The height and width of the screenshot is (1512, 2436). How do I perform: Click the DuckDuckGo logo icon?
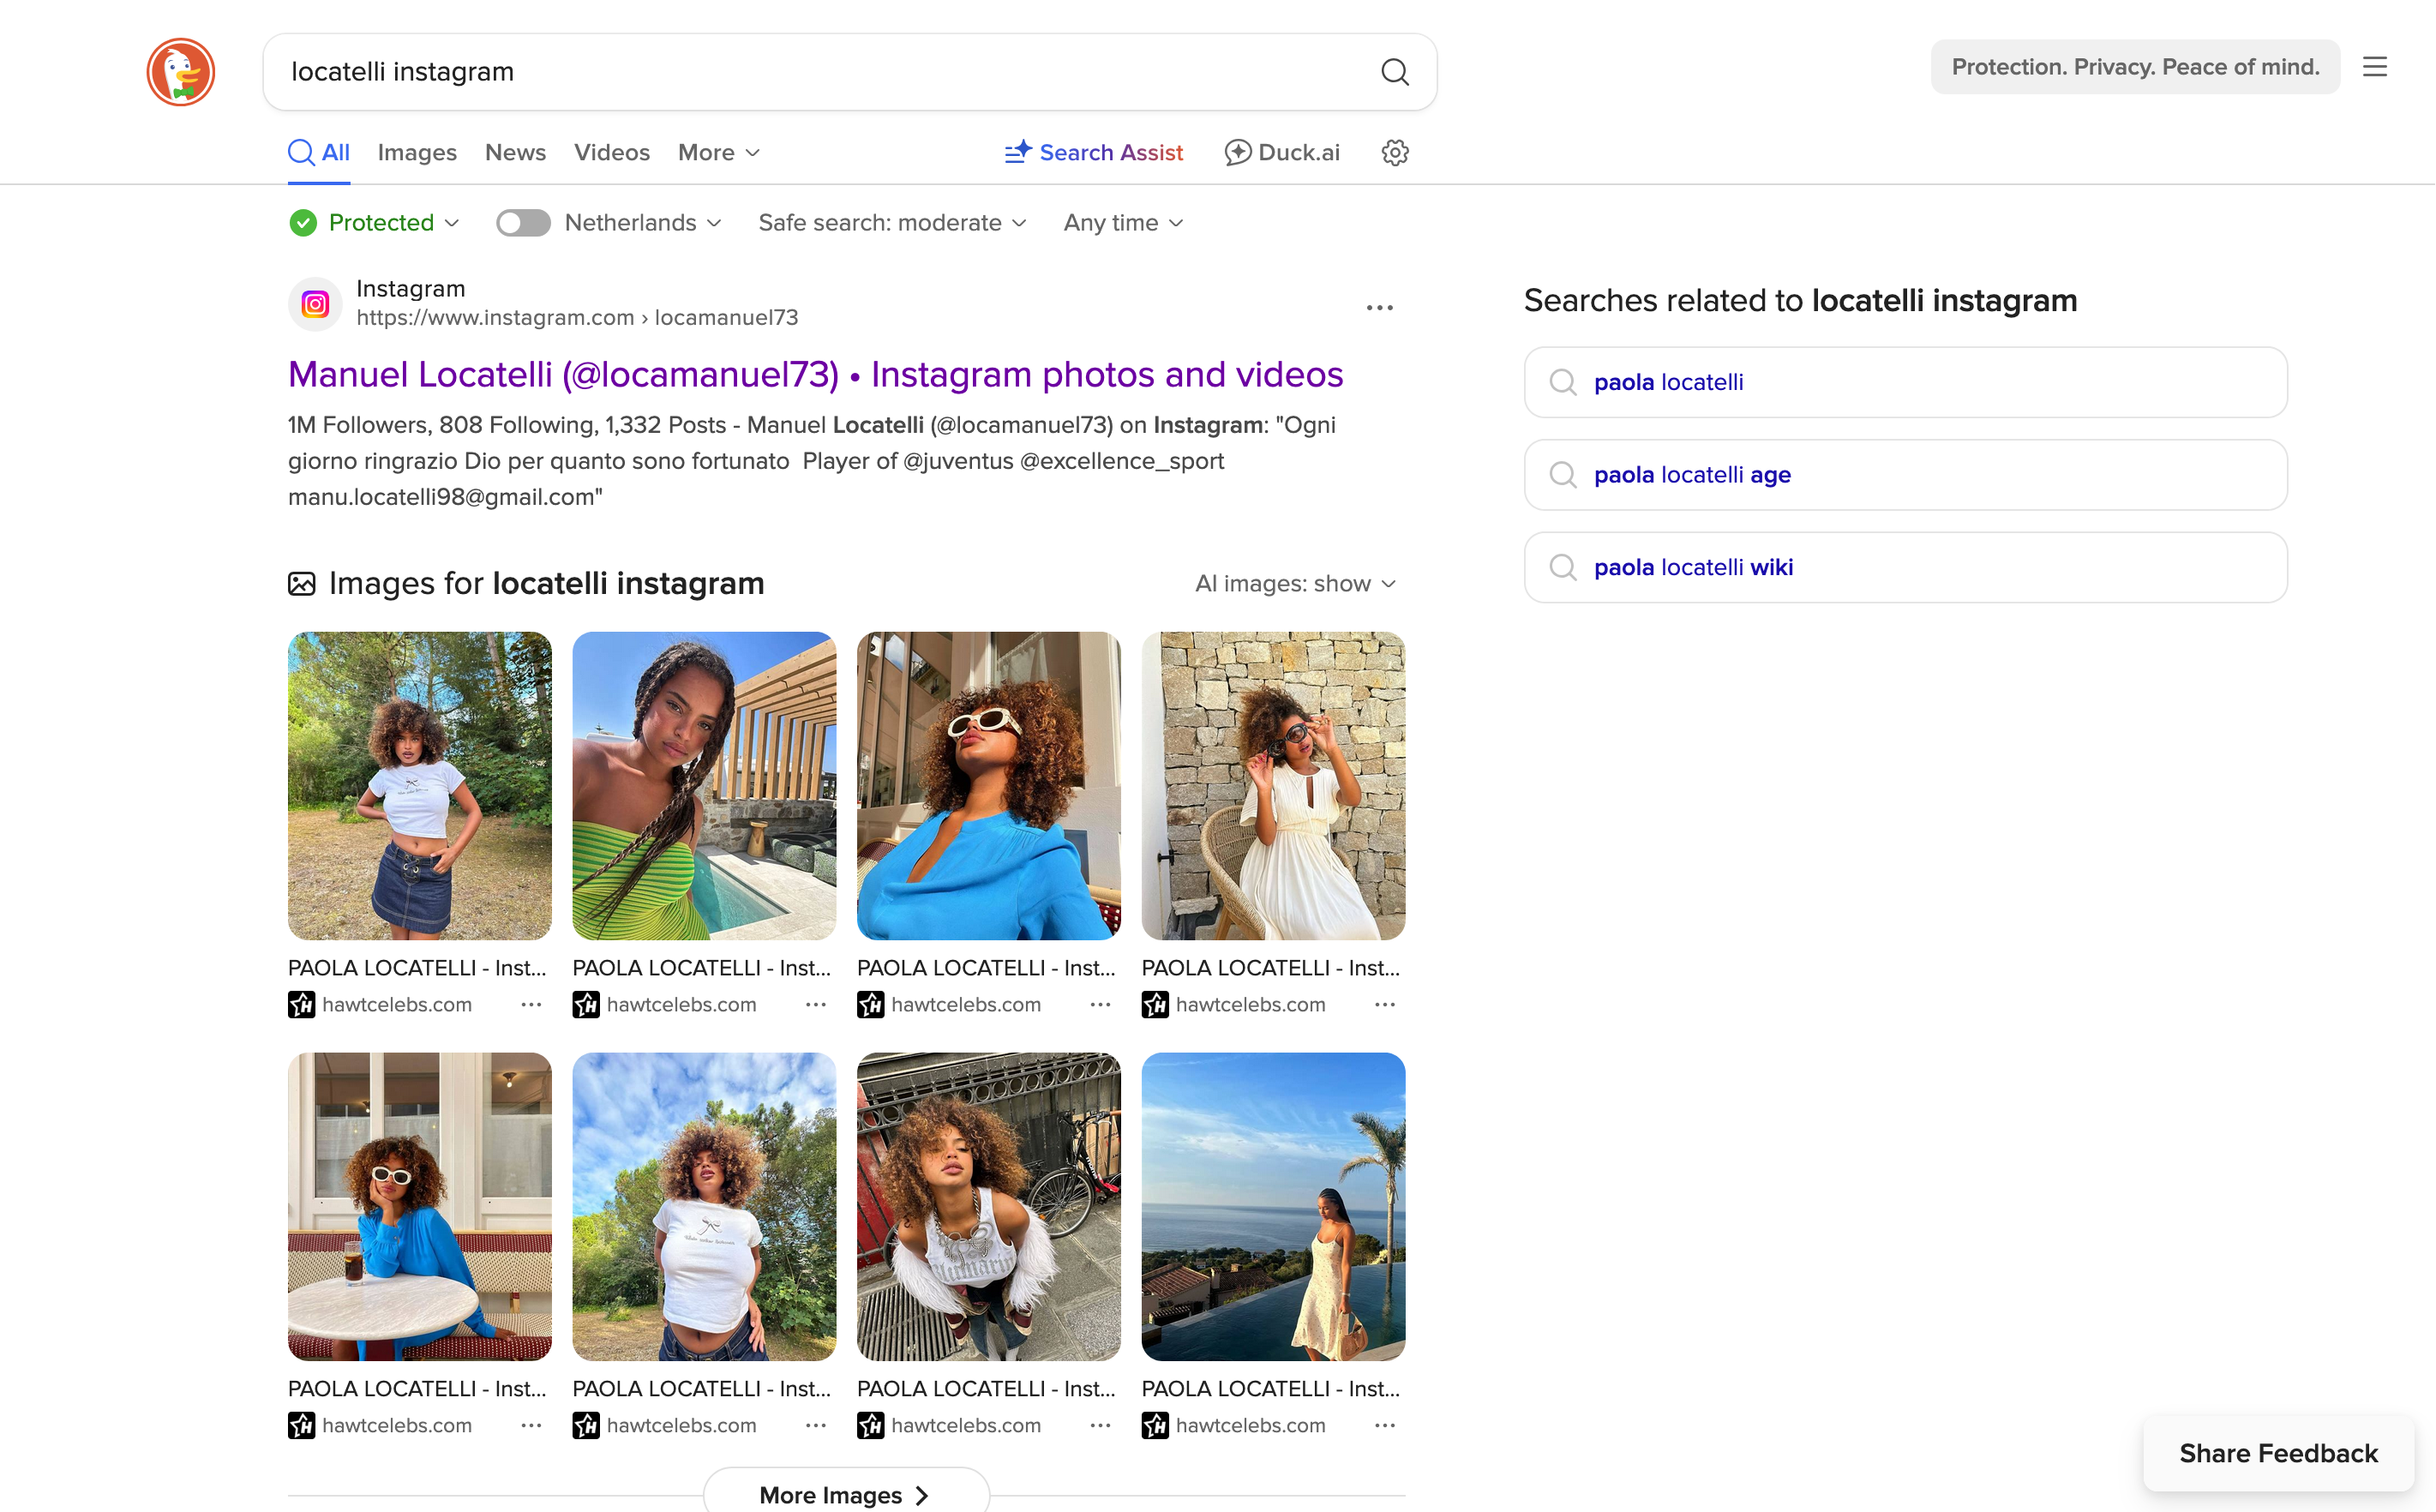(x=180, y=72)
